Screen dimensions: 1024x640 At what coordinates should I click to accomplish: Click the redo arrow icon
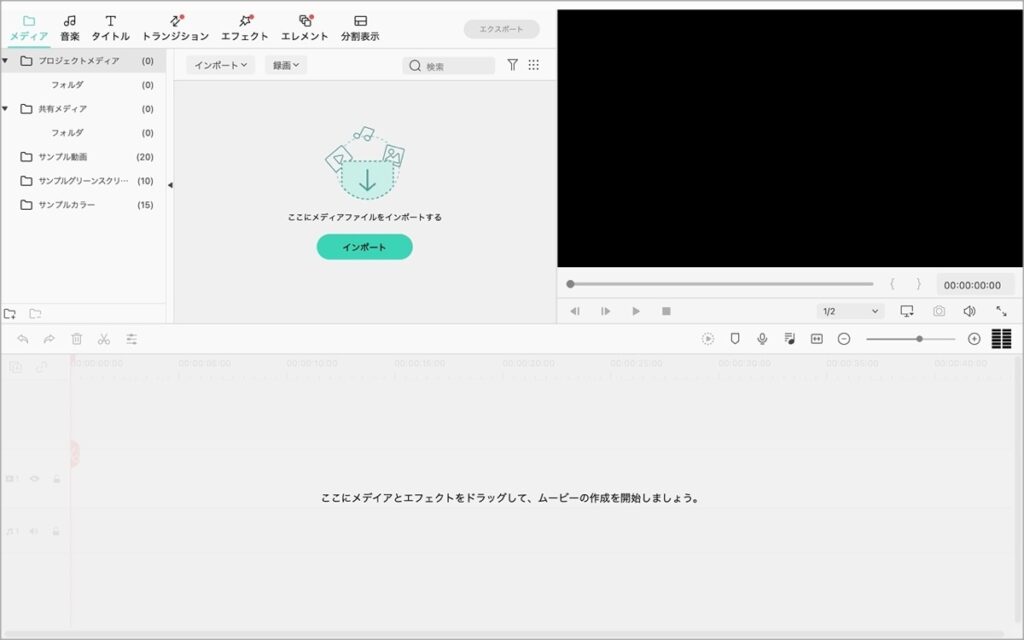[x=49, y=339]
